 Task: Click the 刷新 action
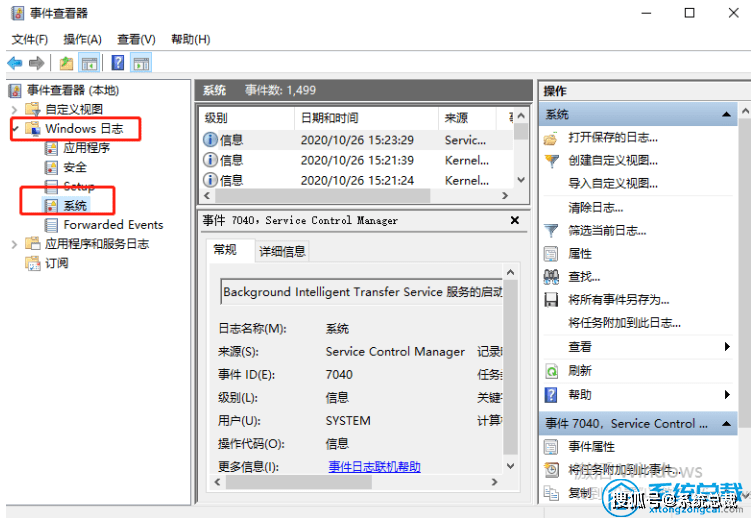coord(580,371)
